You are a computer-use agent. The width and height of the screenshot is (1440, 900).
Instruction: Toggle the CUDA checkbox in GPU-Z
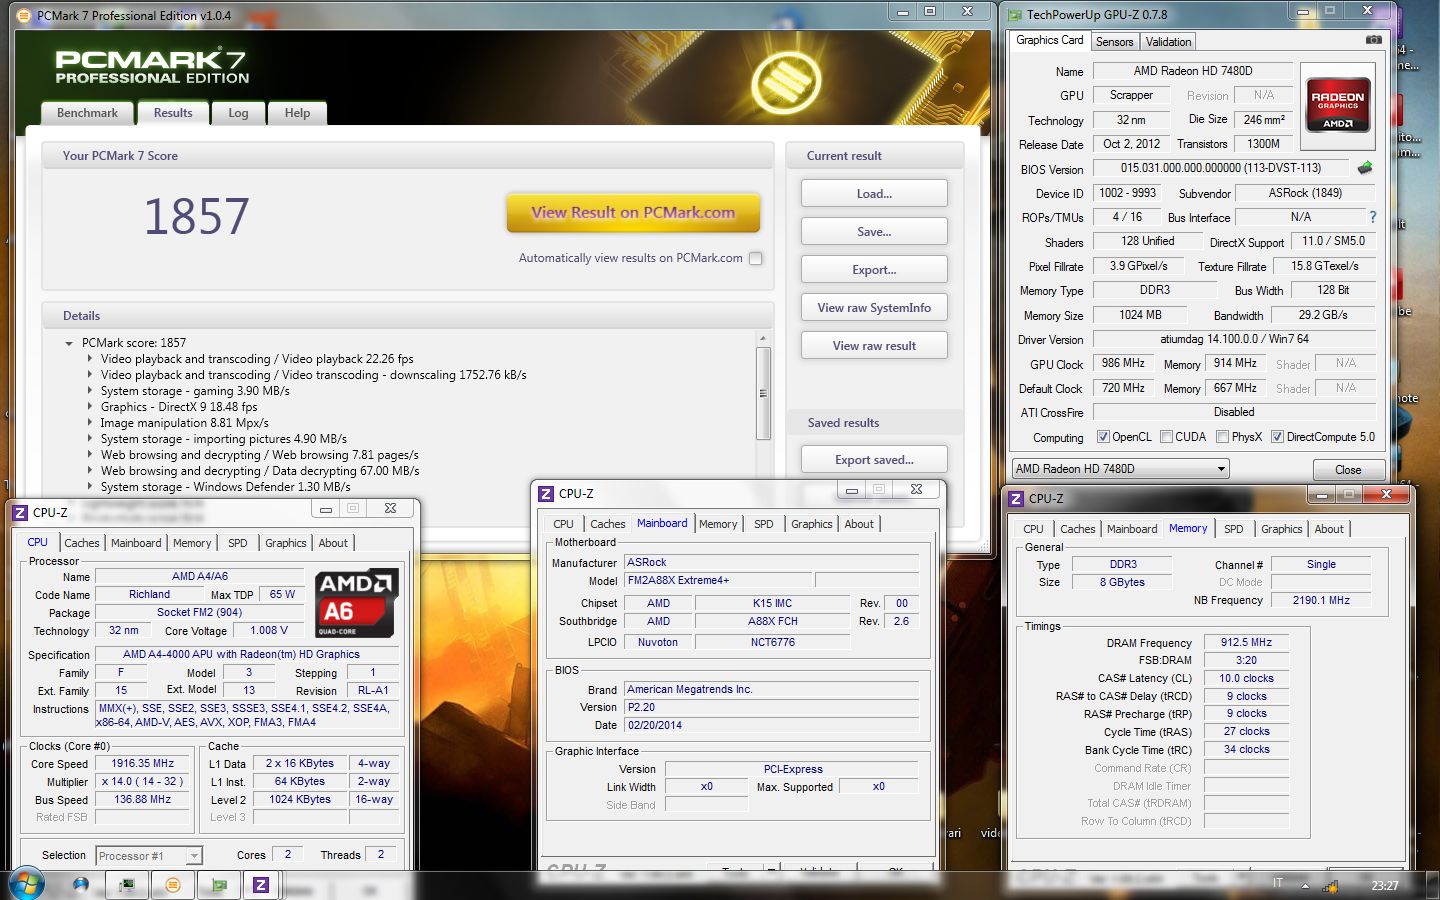point(1166,437)
